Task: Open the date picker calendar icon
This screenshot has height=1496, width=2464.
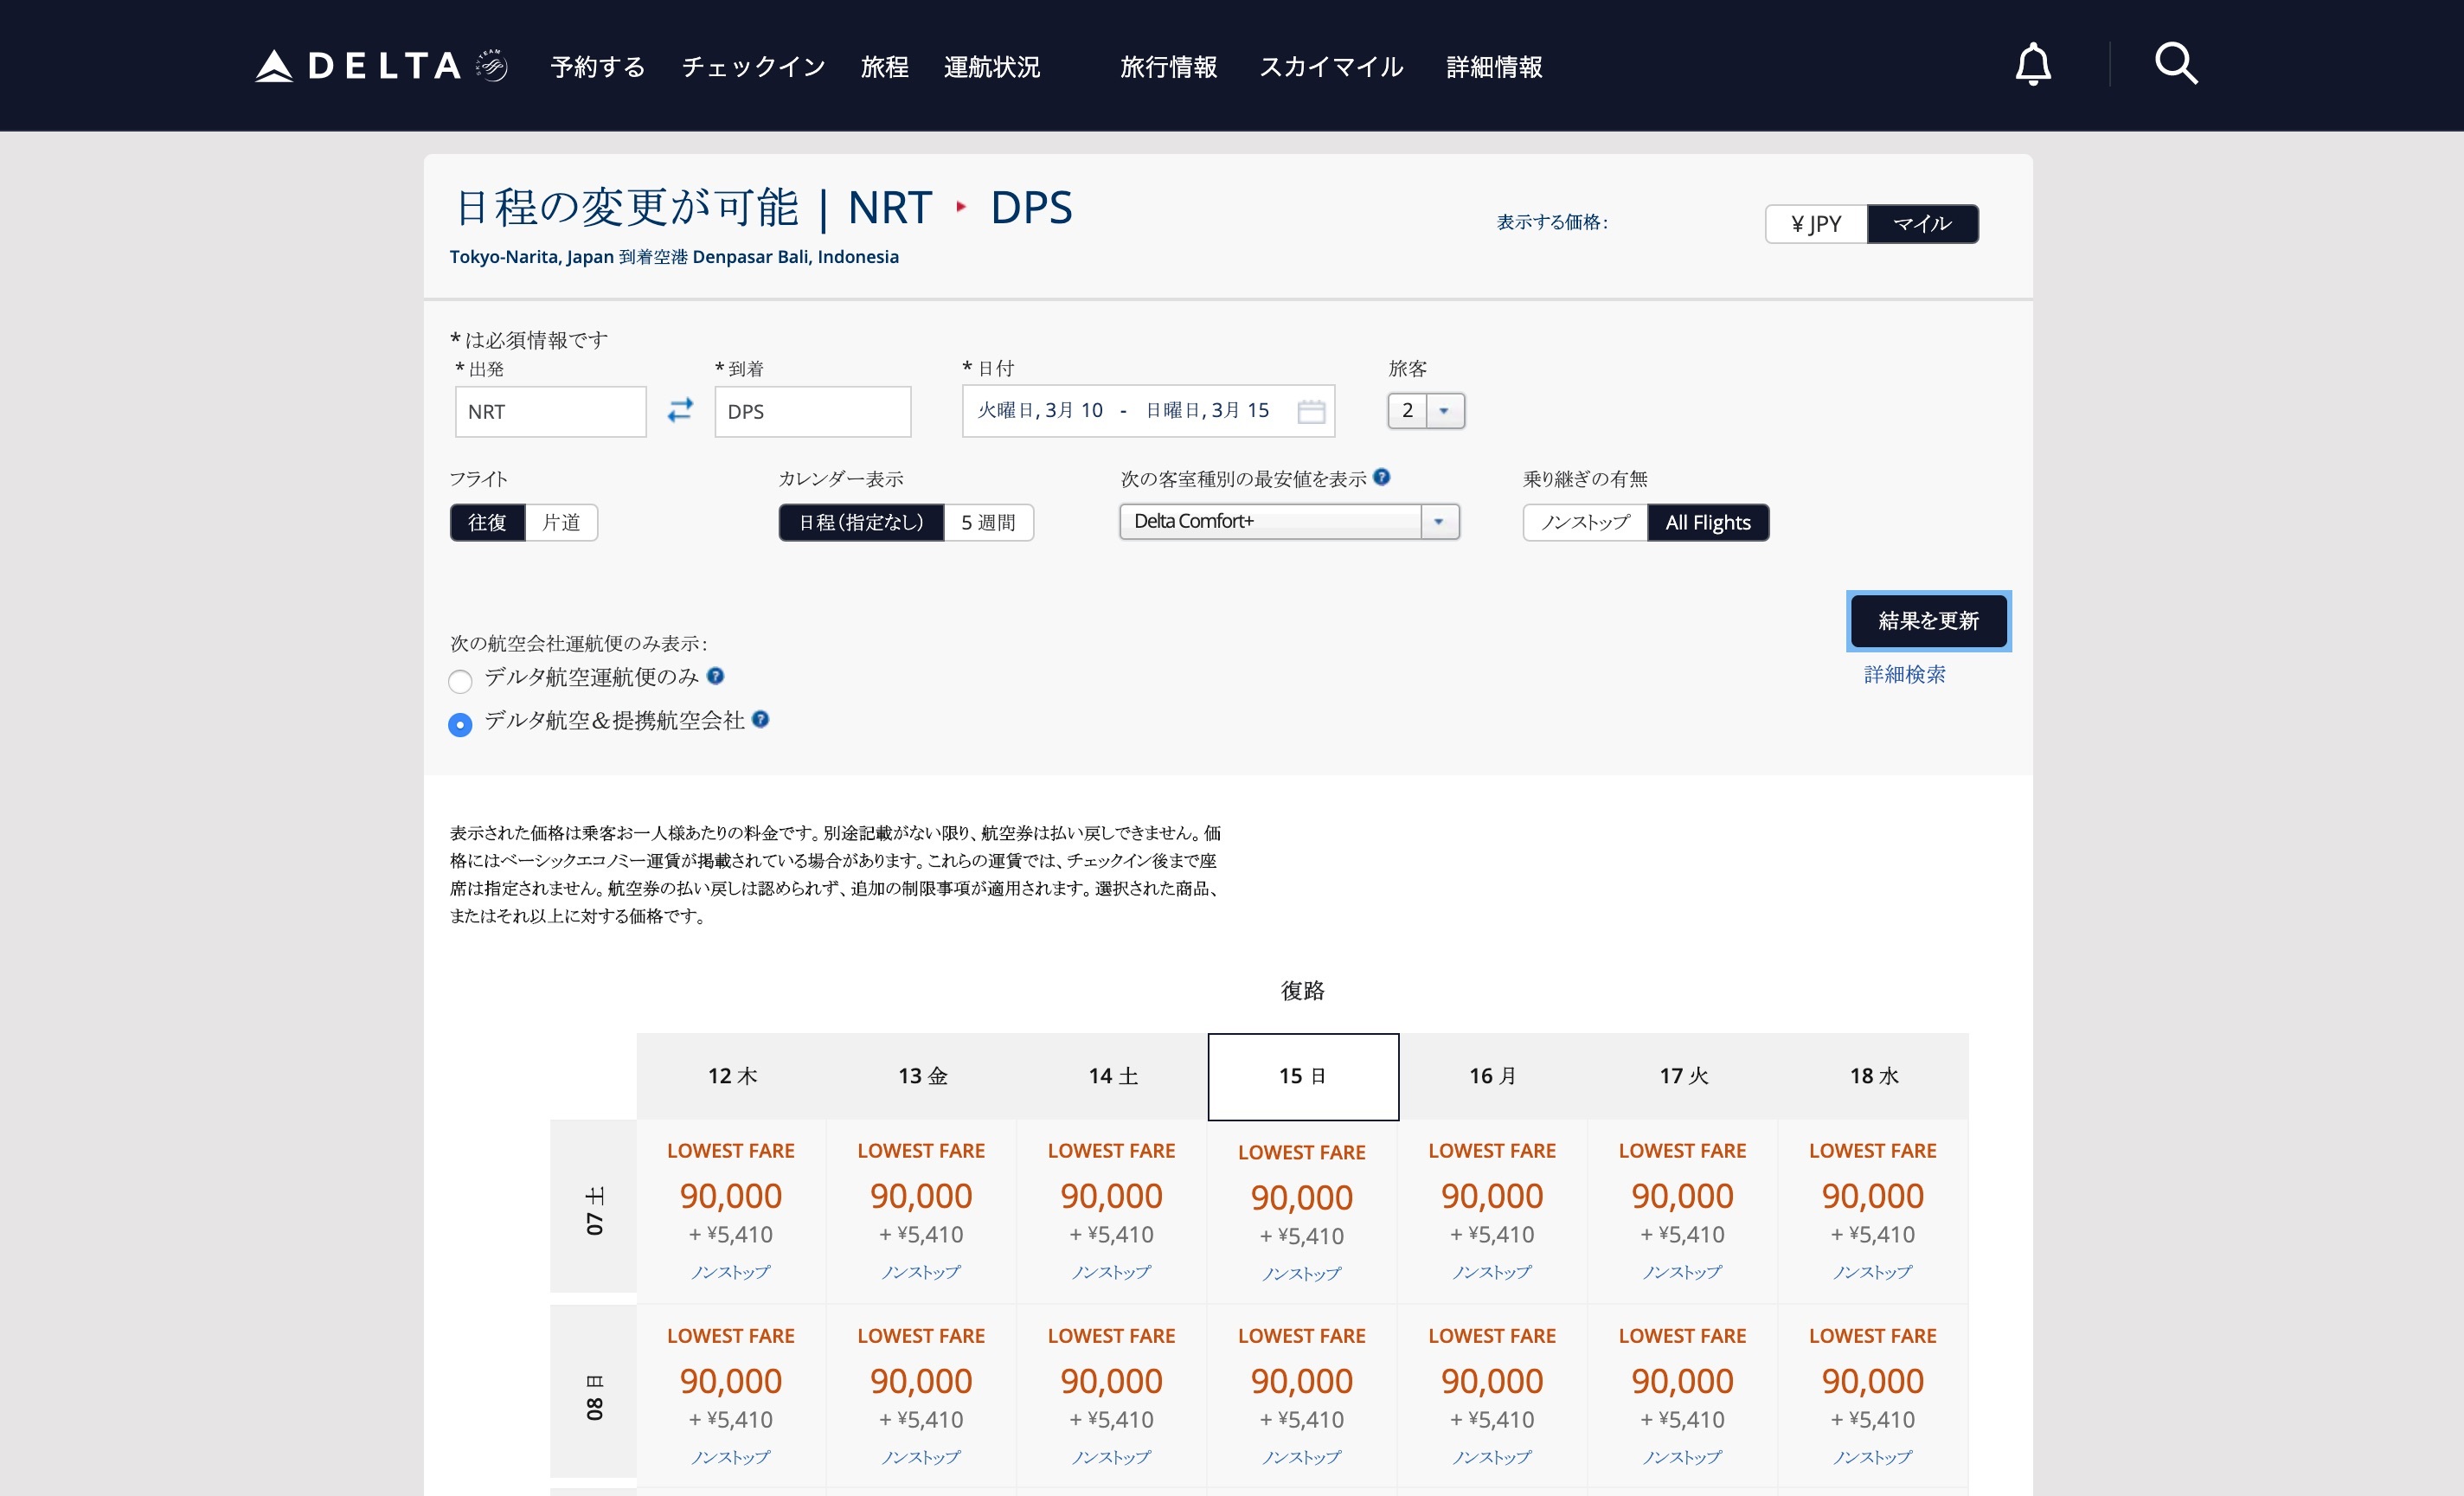Action: tap(1310, 411)
